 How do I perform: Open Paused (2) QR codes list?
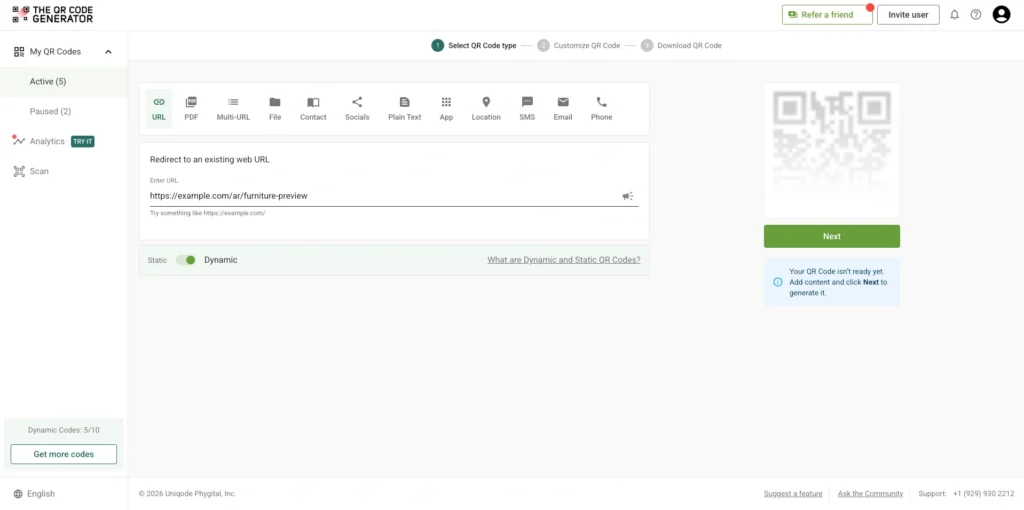50,112
